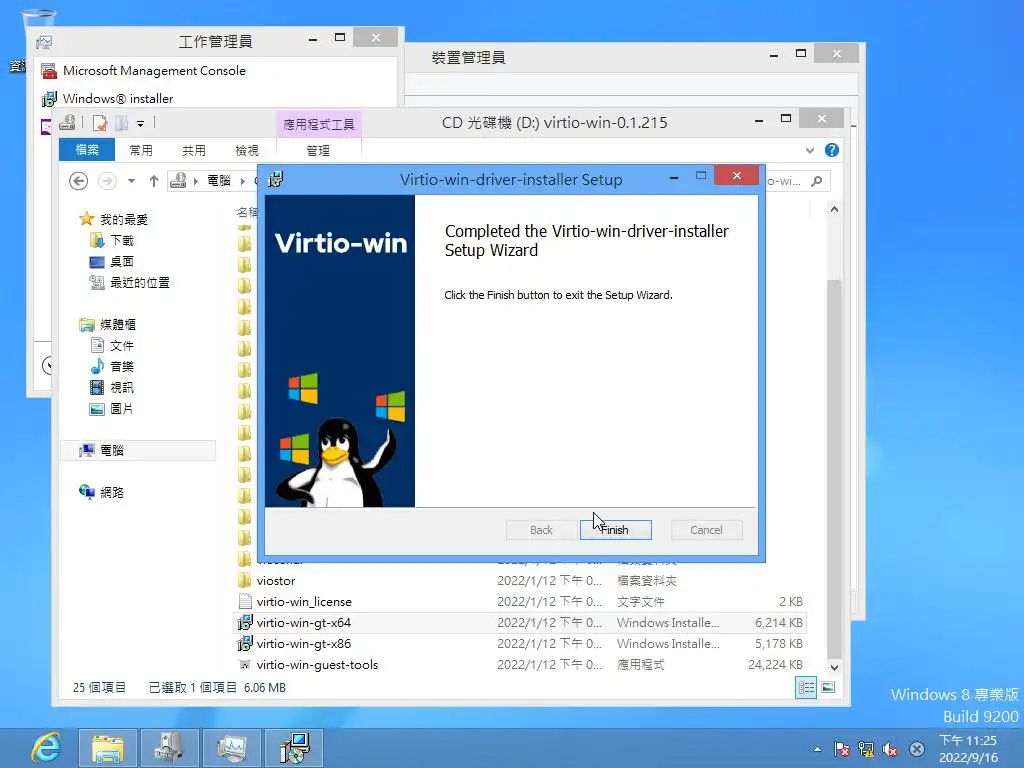This screenshot has height=768, width=1024.
Task: Open the 管理 ribbon tab
Action: pos(318,151)
